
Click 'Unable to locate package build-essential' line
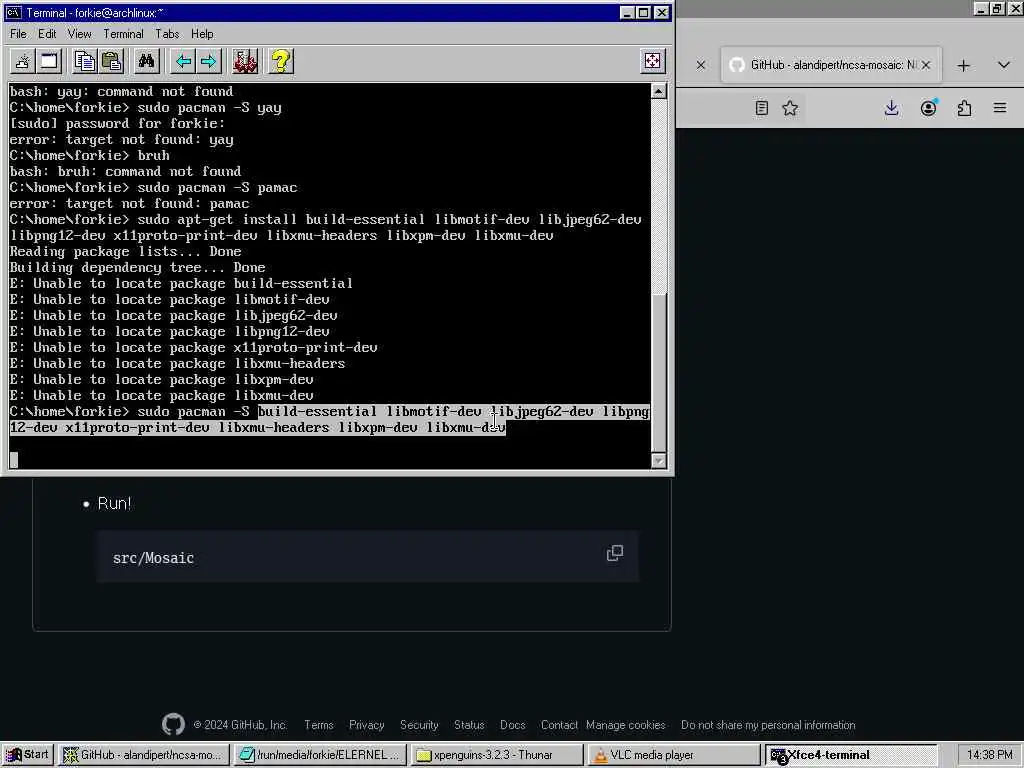[182, 283]
